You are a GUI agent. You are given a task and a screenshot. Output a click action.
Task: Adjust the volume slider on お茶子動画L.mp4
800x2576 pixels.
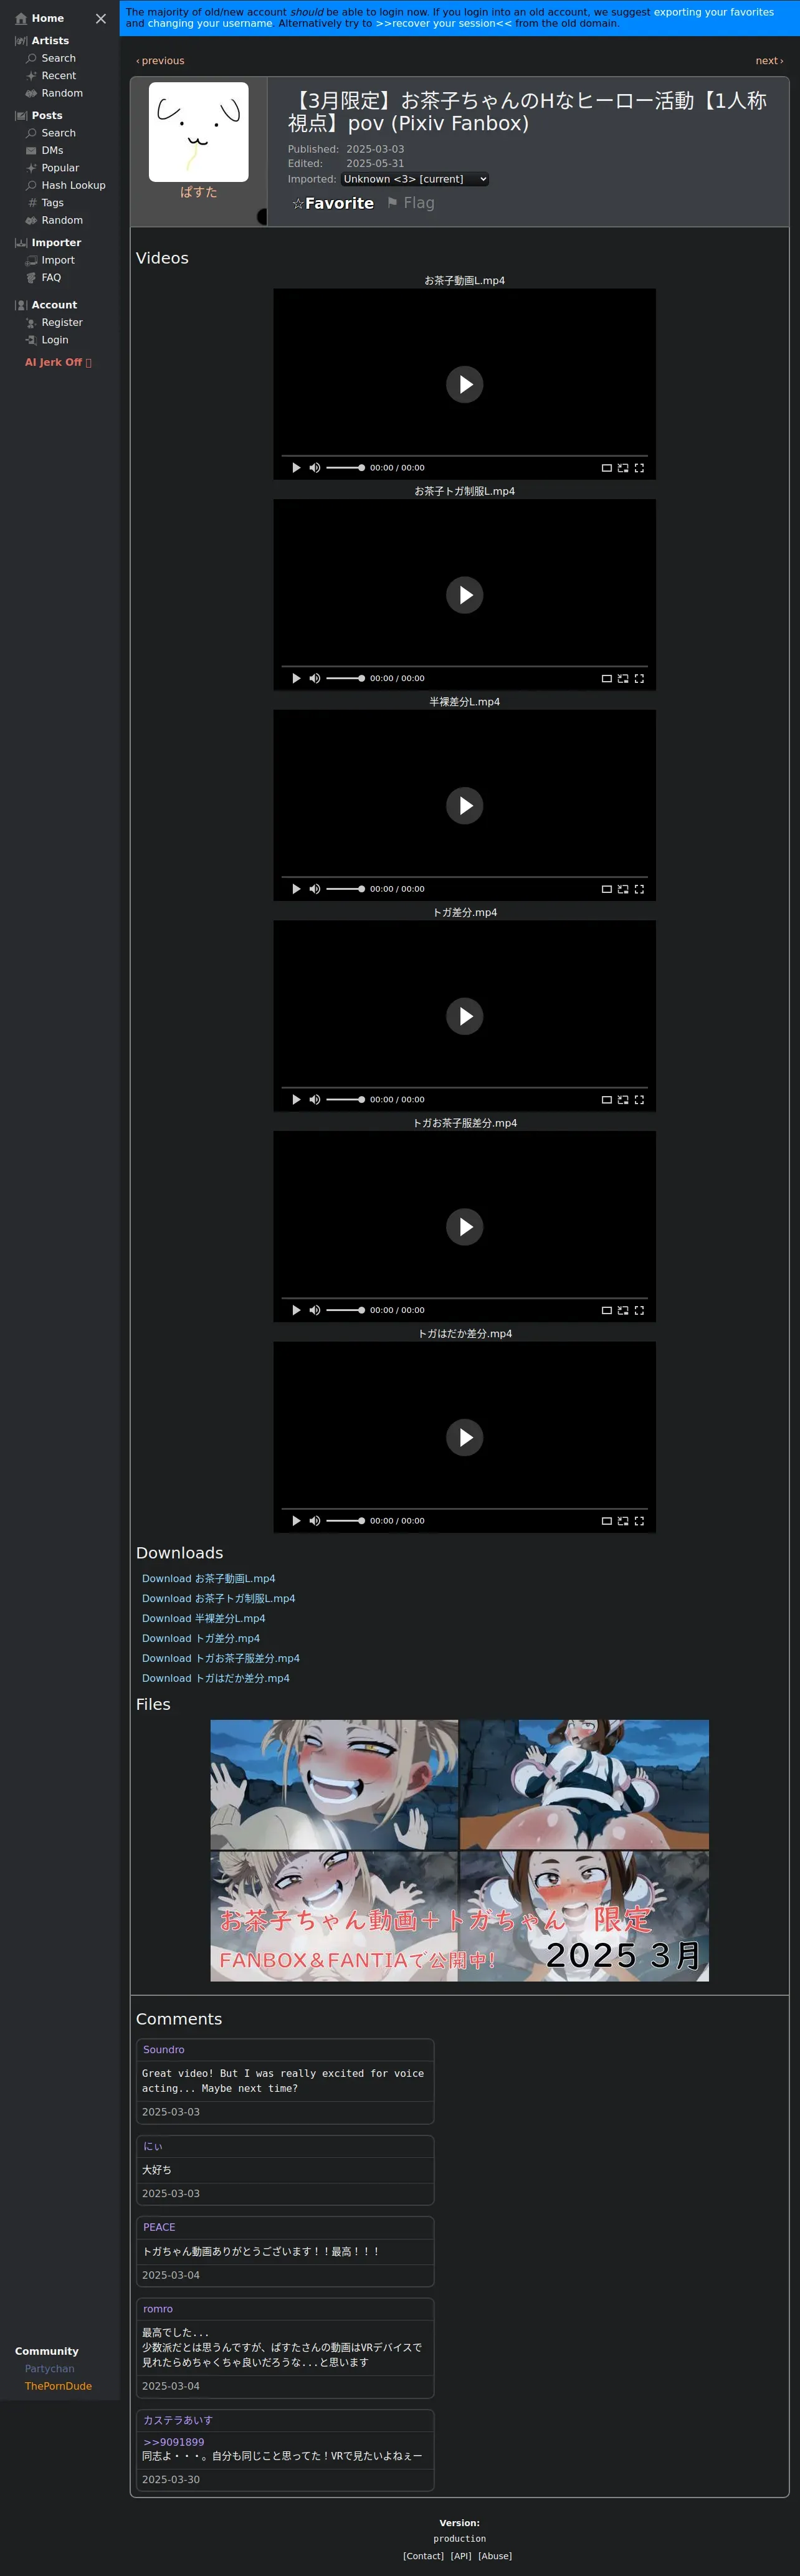[346, 468]
